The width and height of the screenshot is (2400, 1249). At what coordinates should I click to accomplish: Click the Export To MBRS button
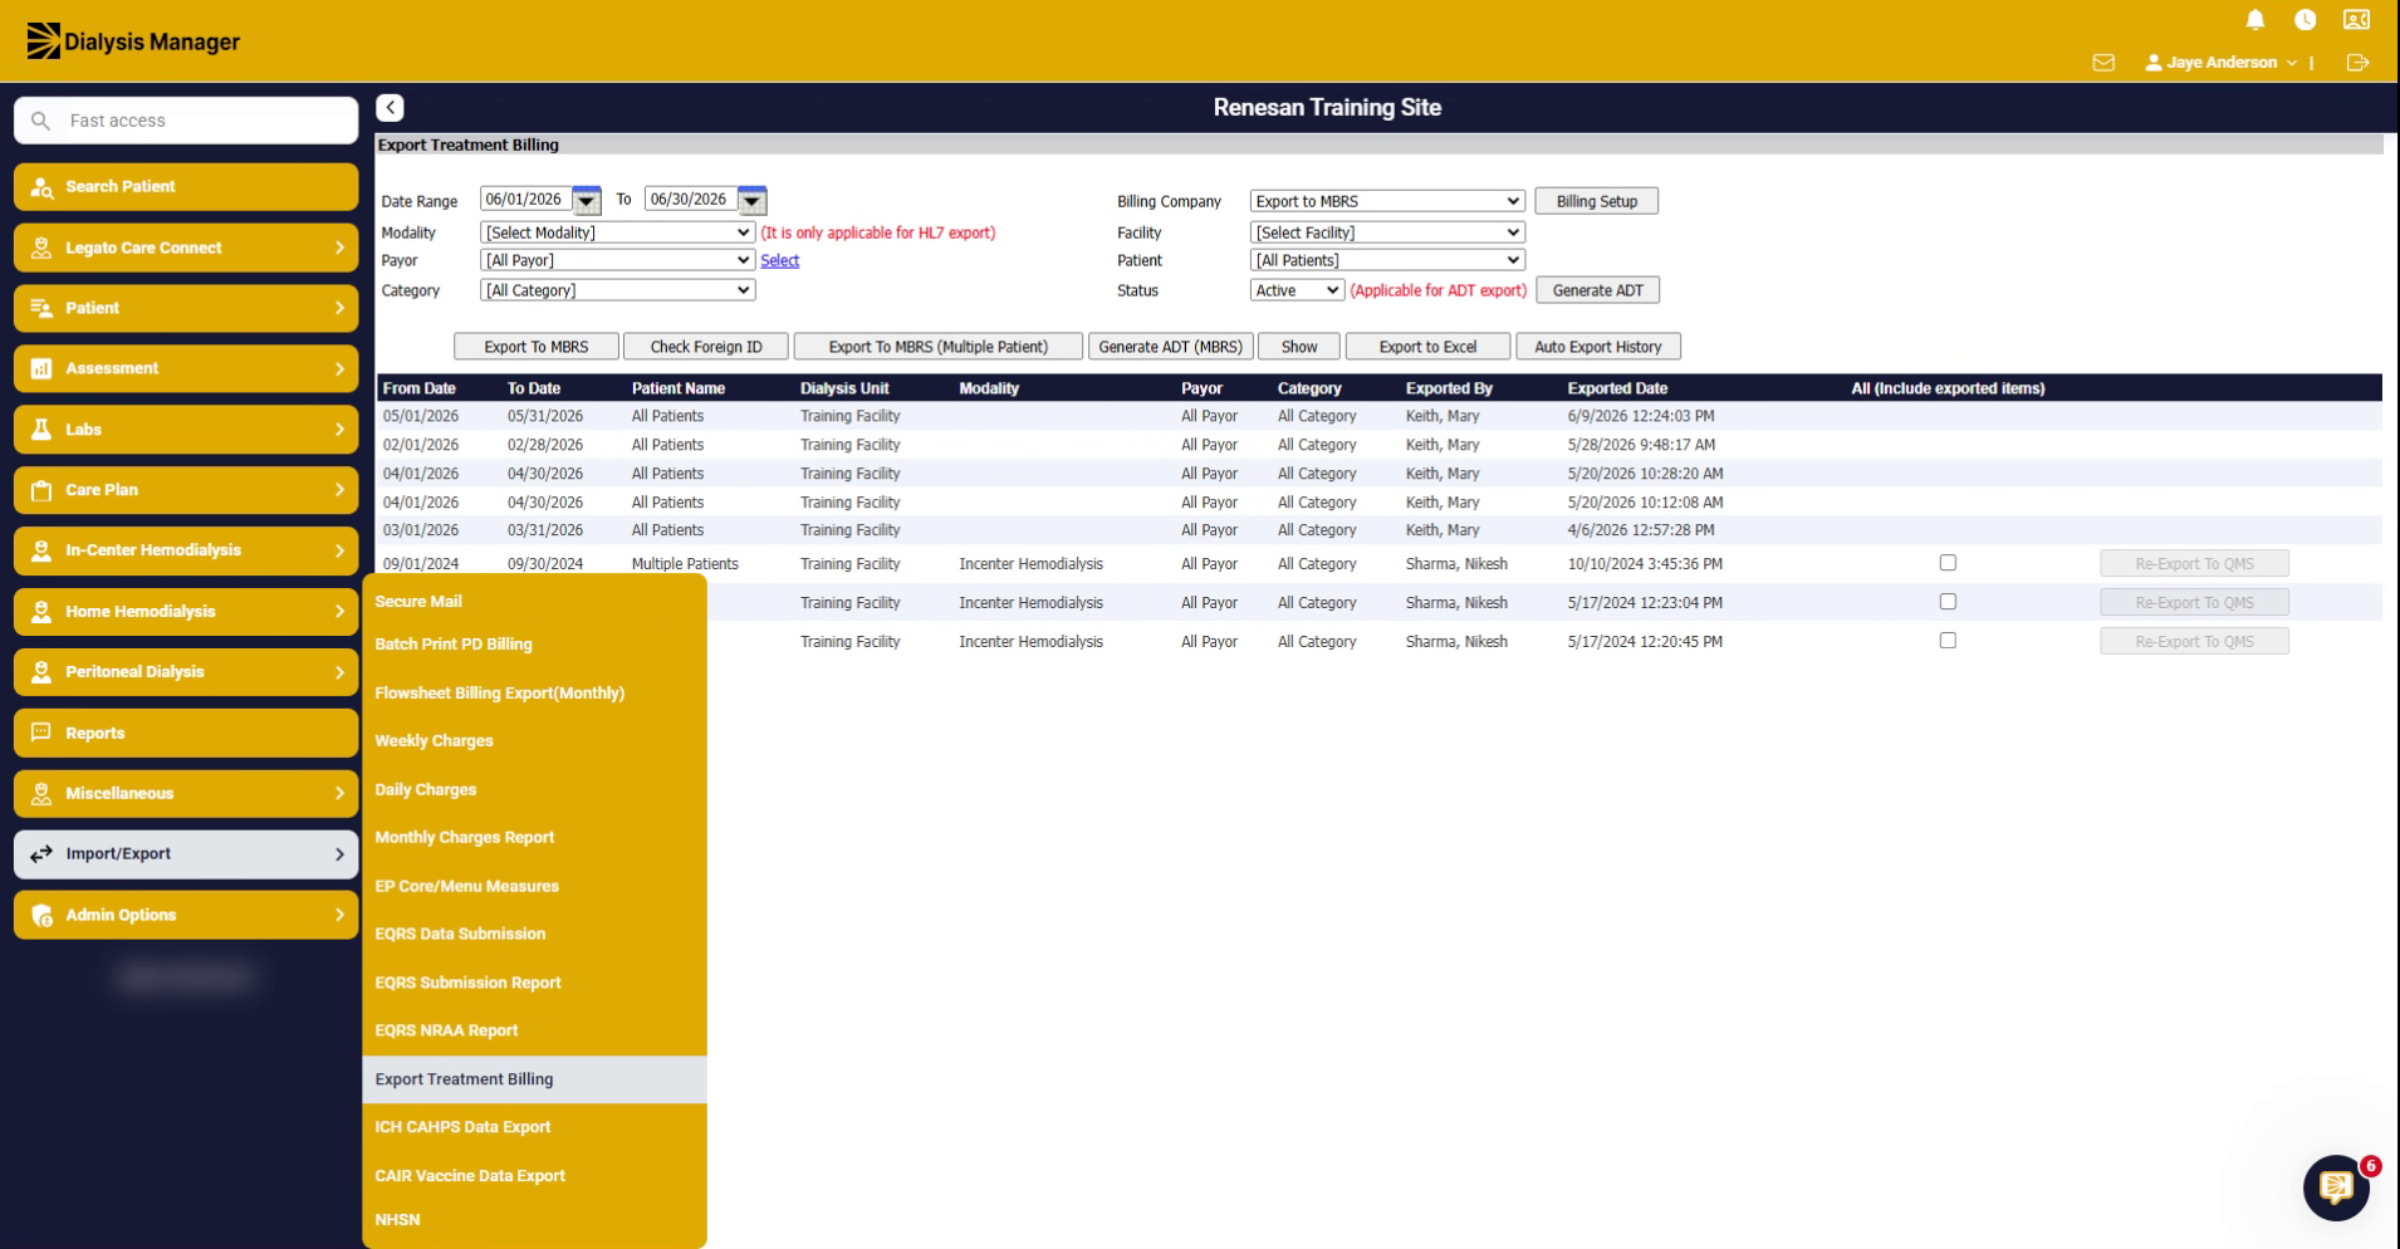click(536, 347)
